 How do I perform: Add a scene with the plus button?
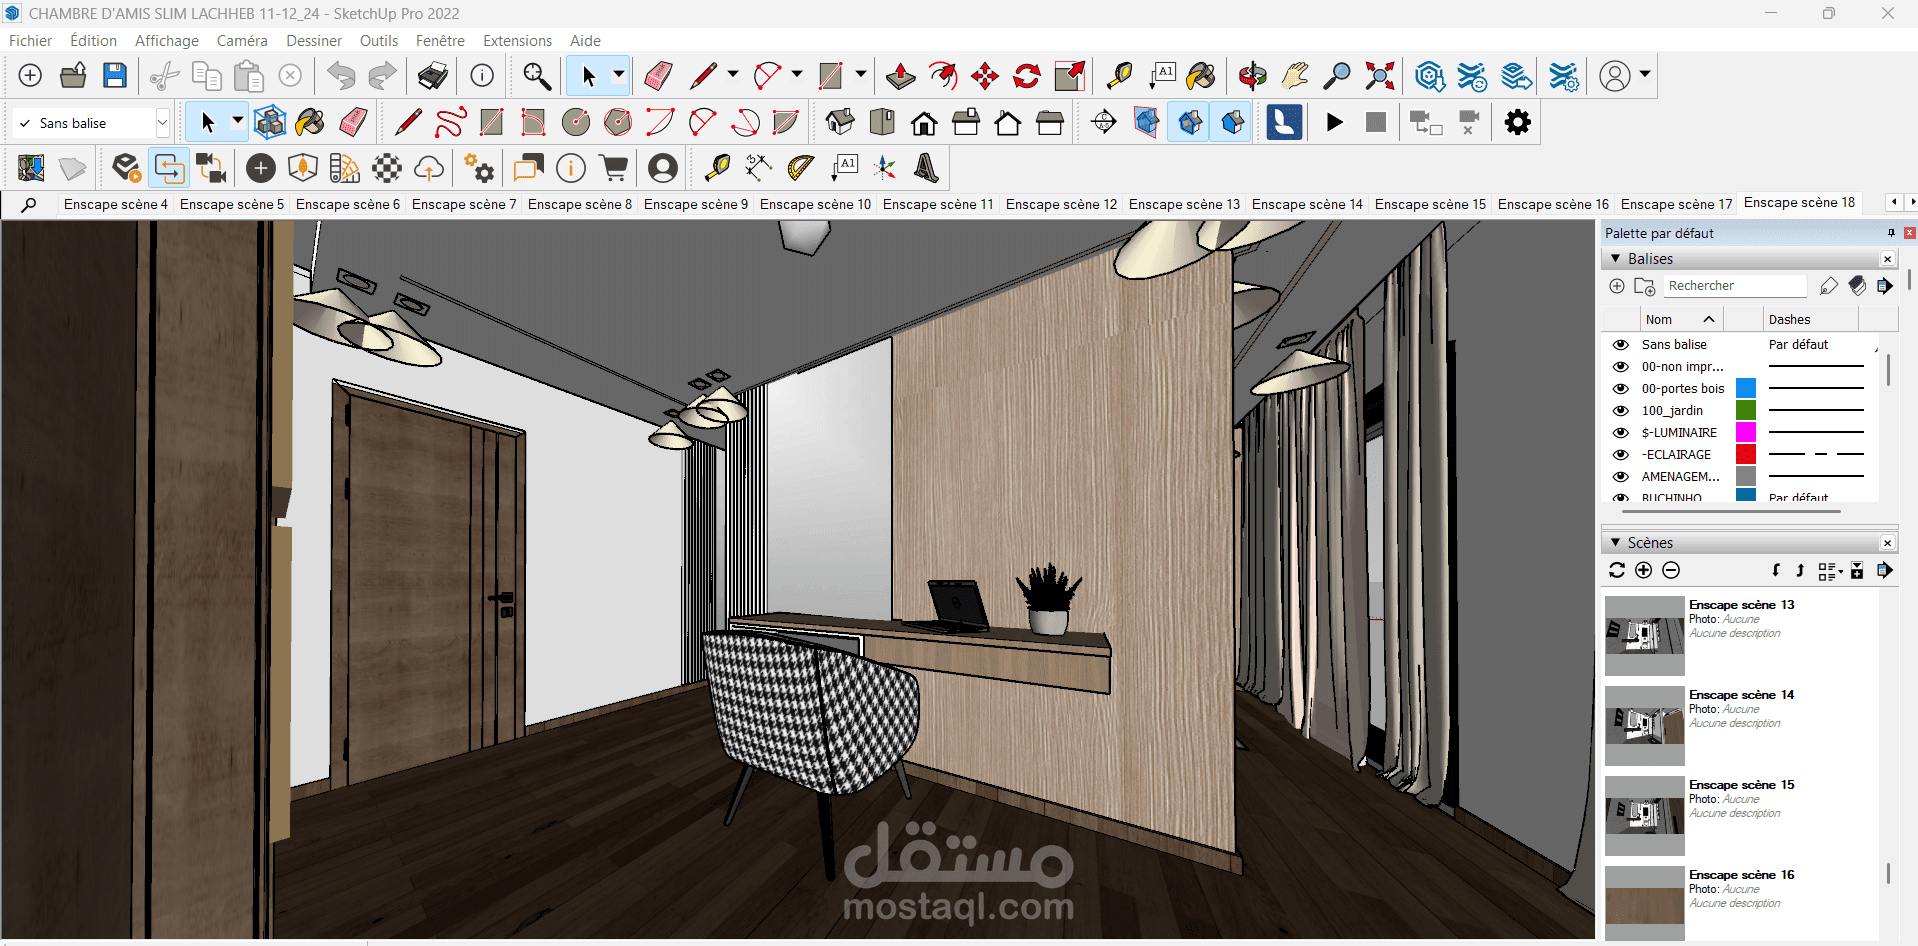1643,570
